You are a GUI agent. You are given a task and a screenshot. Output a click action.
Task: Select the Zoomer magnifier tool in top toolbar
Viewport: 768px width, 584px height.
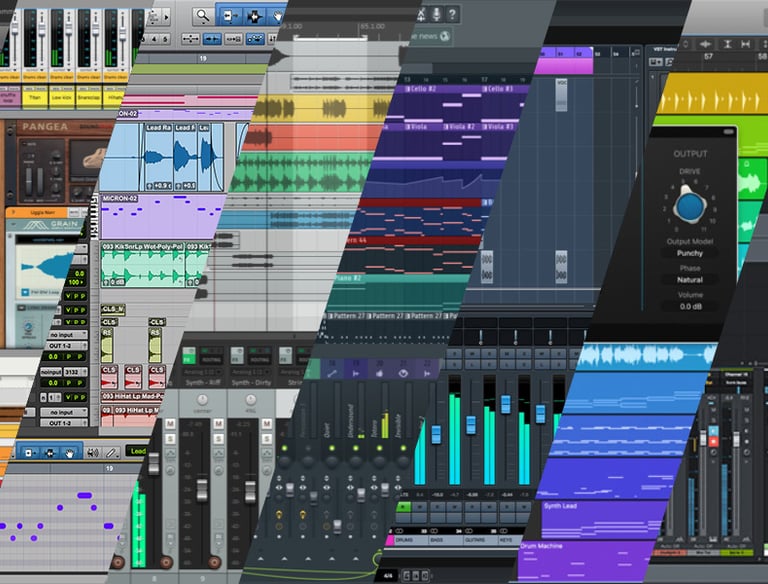point(202,16)
